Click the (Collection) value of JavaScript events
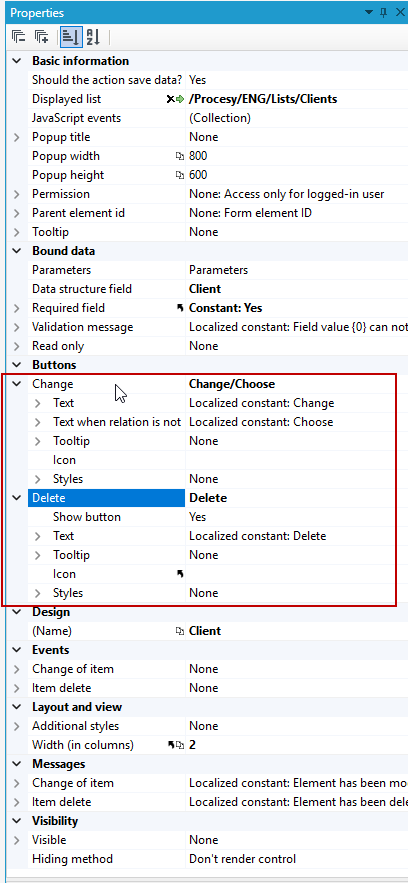This screenshot has width=408, height=883. click(219, 118)
